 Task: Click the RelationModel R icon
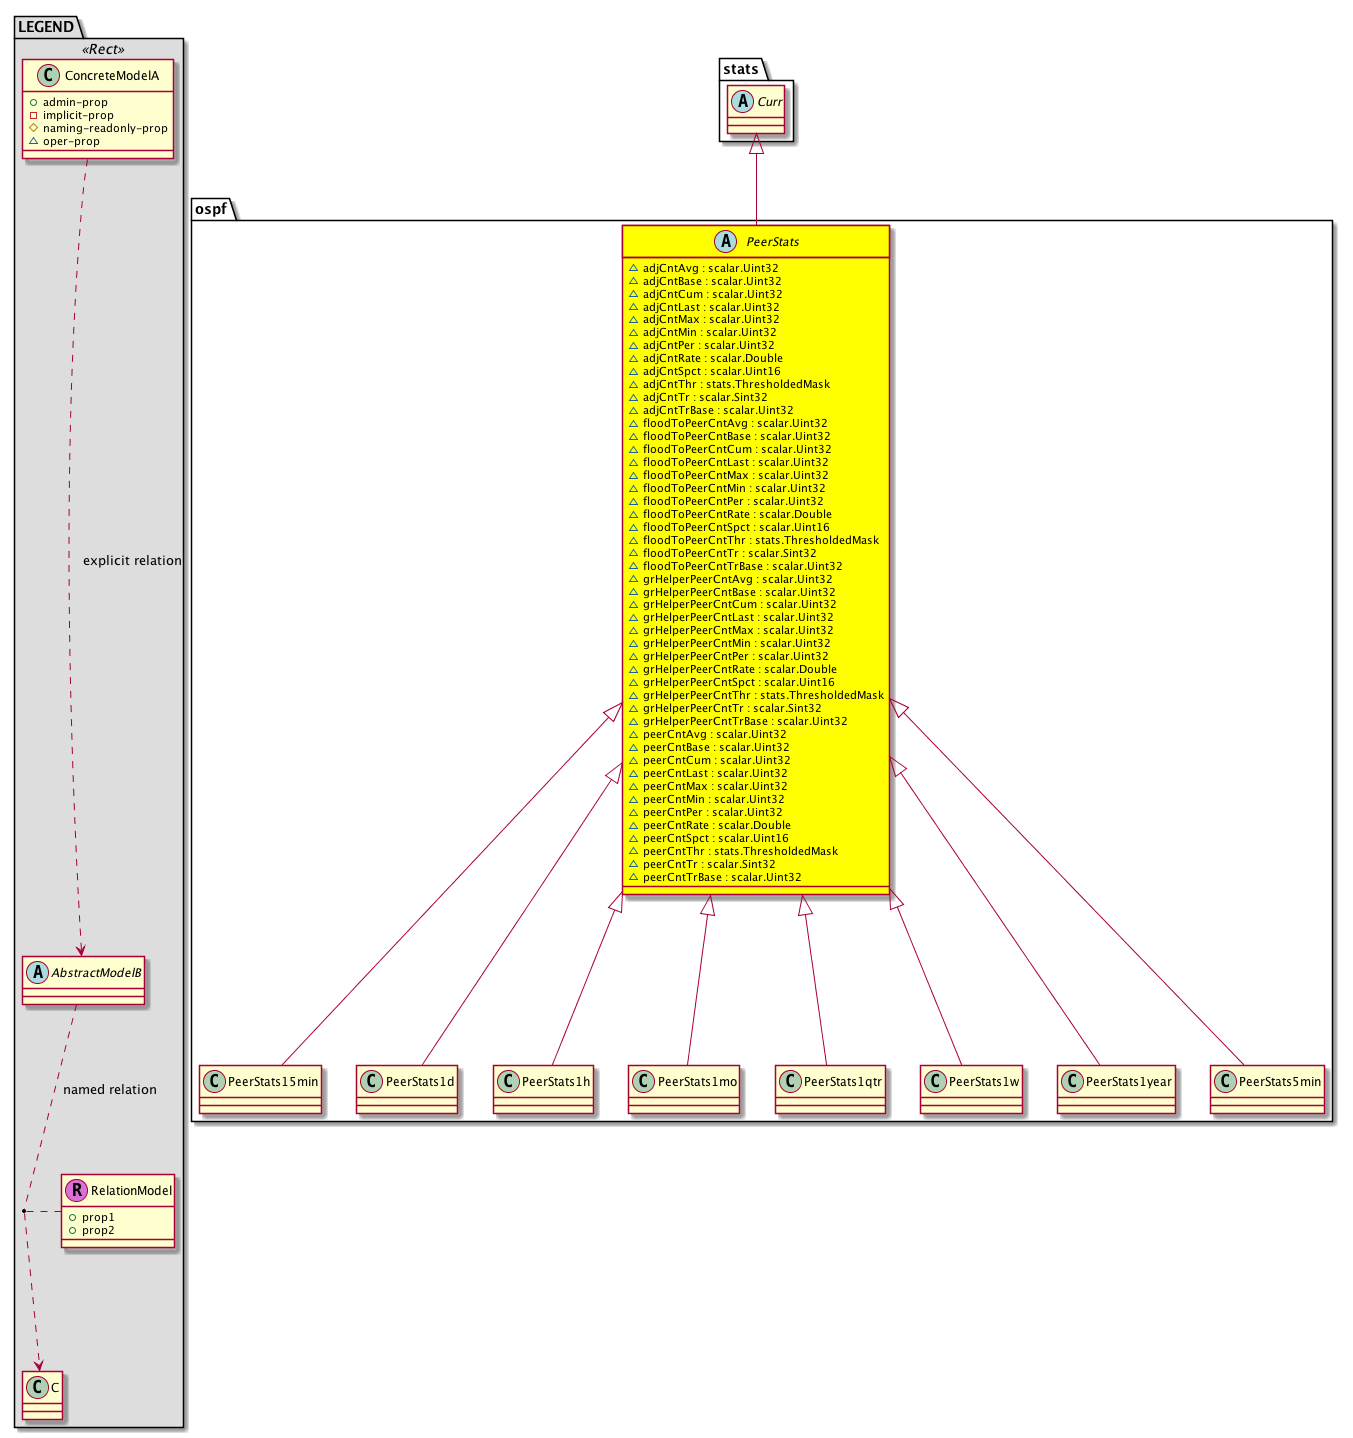coord(77,1190)
